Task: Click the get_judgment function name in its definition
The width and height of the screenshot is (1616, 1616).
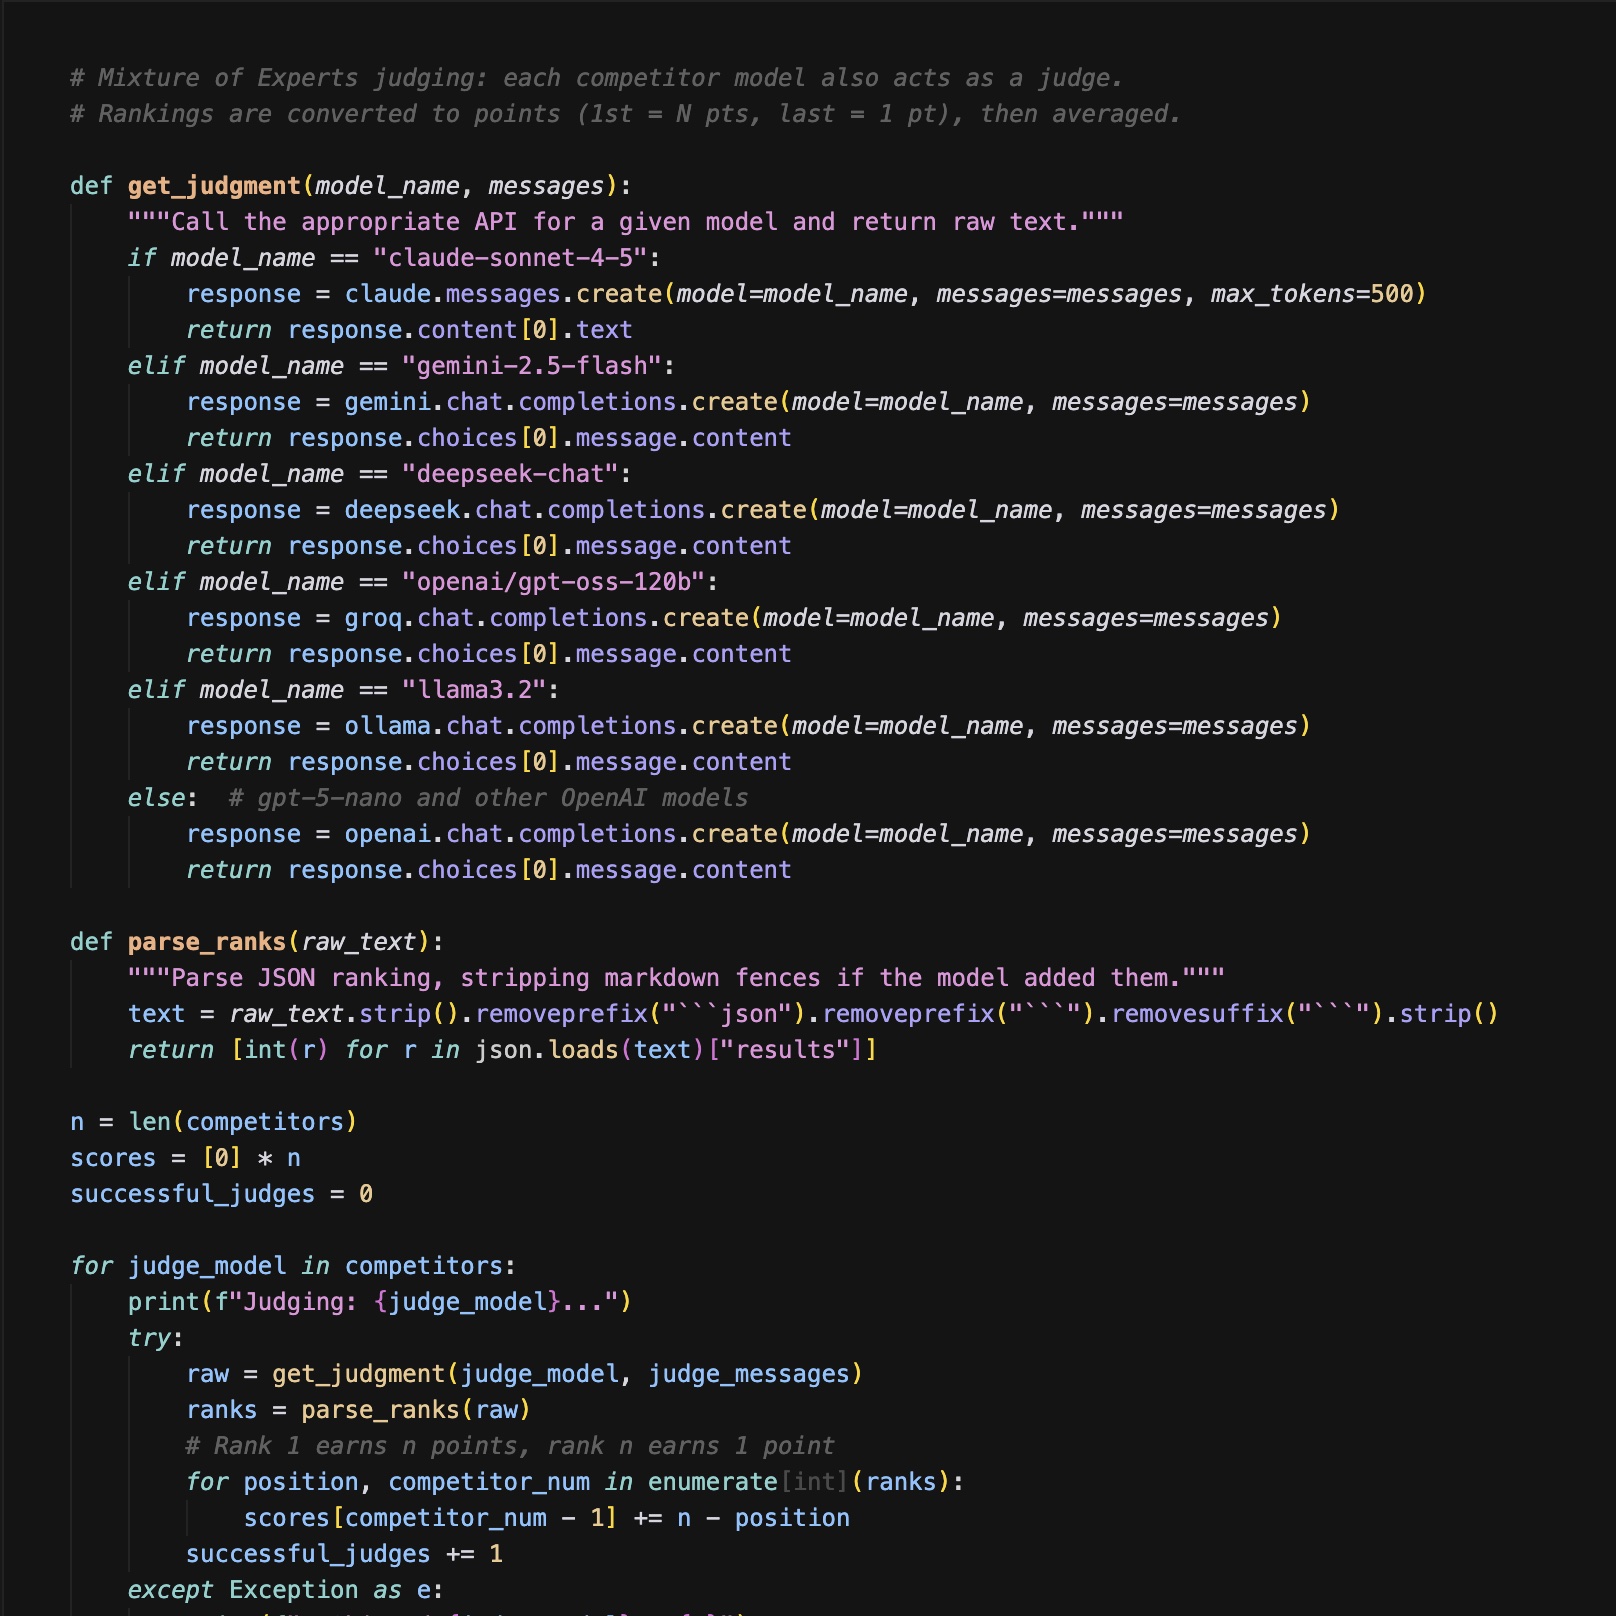Action: 214,186
